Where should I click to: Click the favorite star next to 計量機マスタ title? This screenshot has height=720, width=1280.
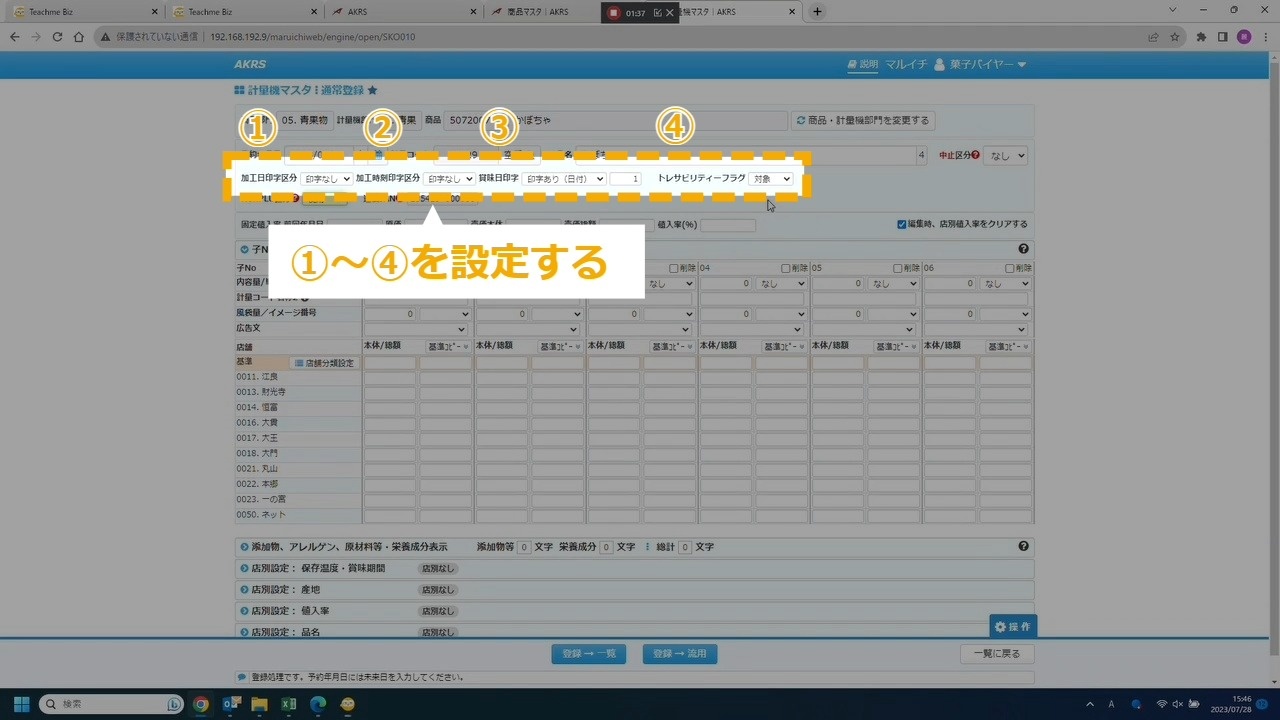click(372, 90)
